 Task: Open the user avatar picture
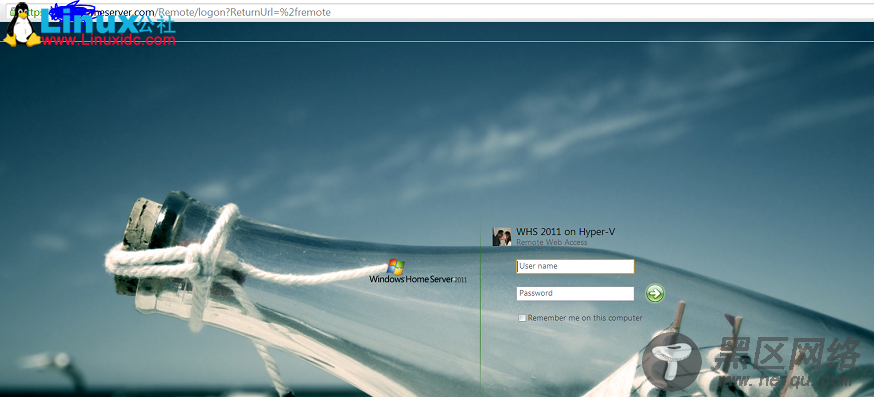coord(502,236)
